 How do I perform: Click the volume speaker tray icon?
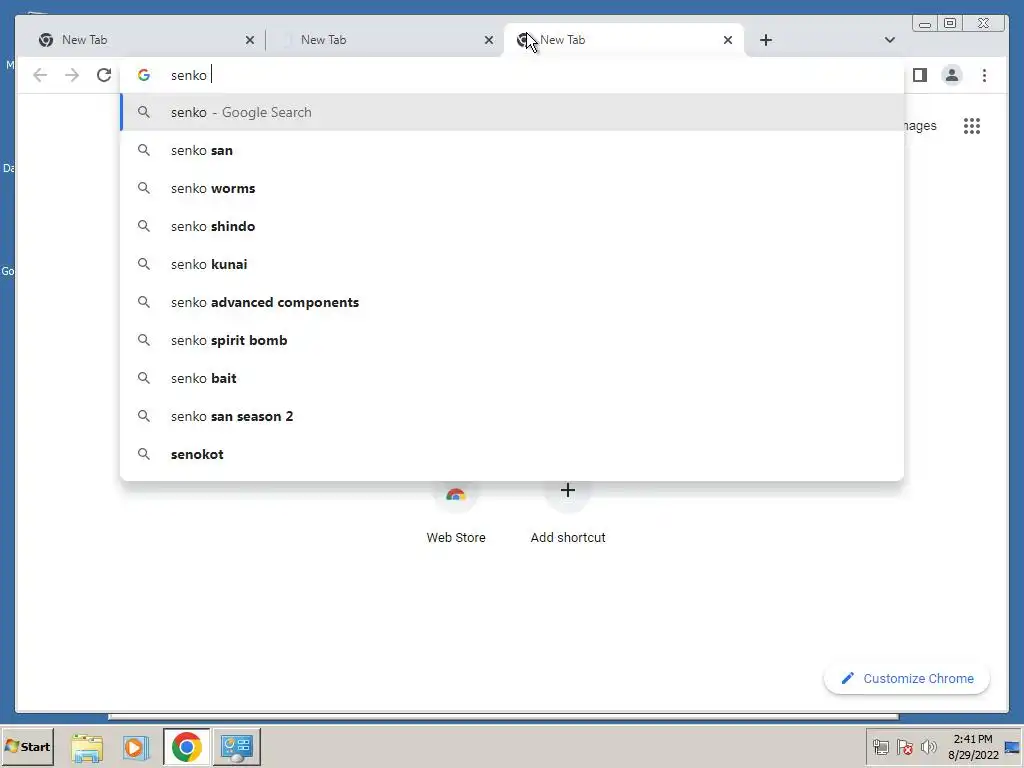coord(928,746)
